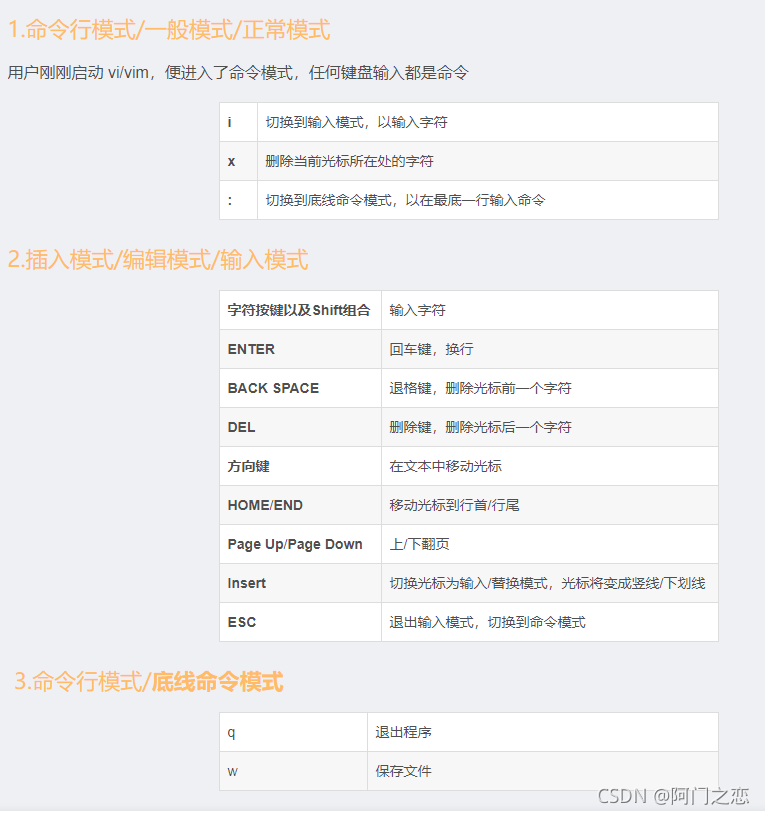Click the '输入字符' description cell
Image resolution: width=765 pixels, height=814 pixels.
coord(550,310)
